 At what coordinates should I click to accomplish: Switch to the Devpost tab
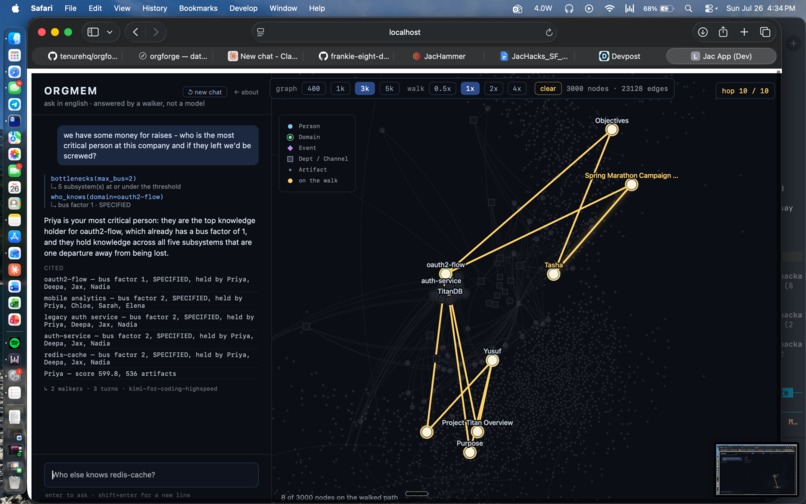(619, 56)
